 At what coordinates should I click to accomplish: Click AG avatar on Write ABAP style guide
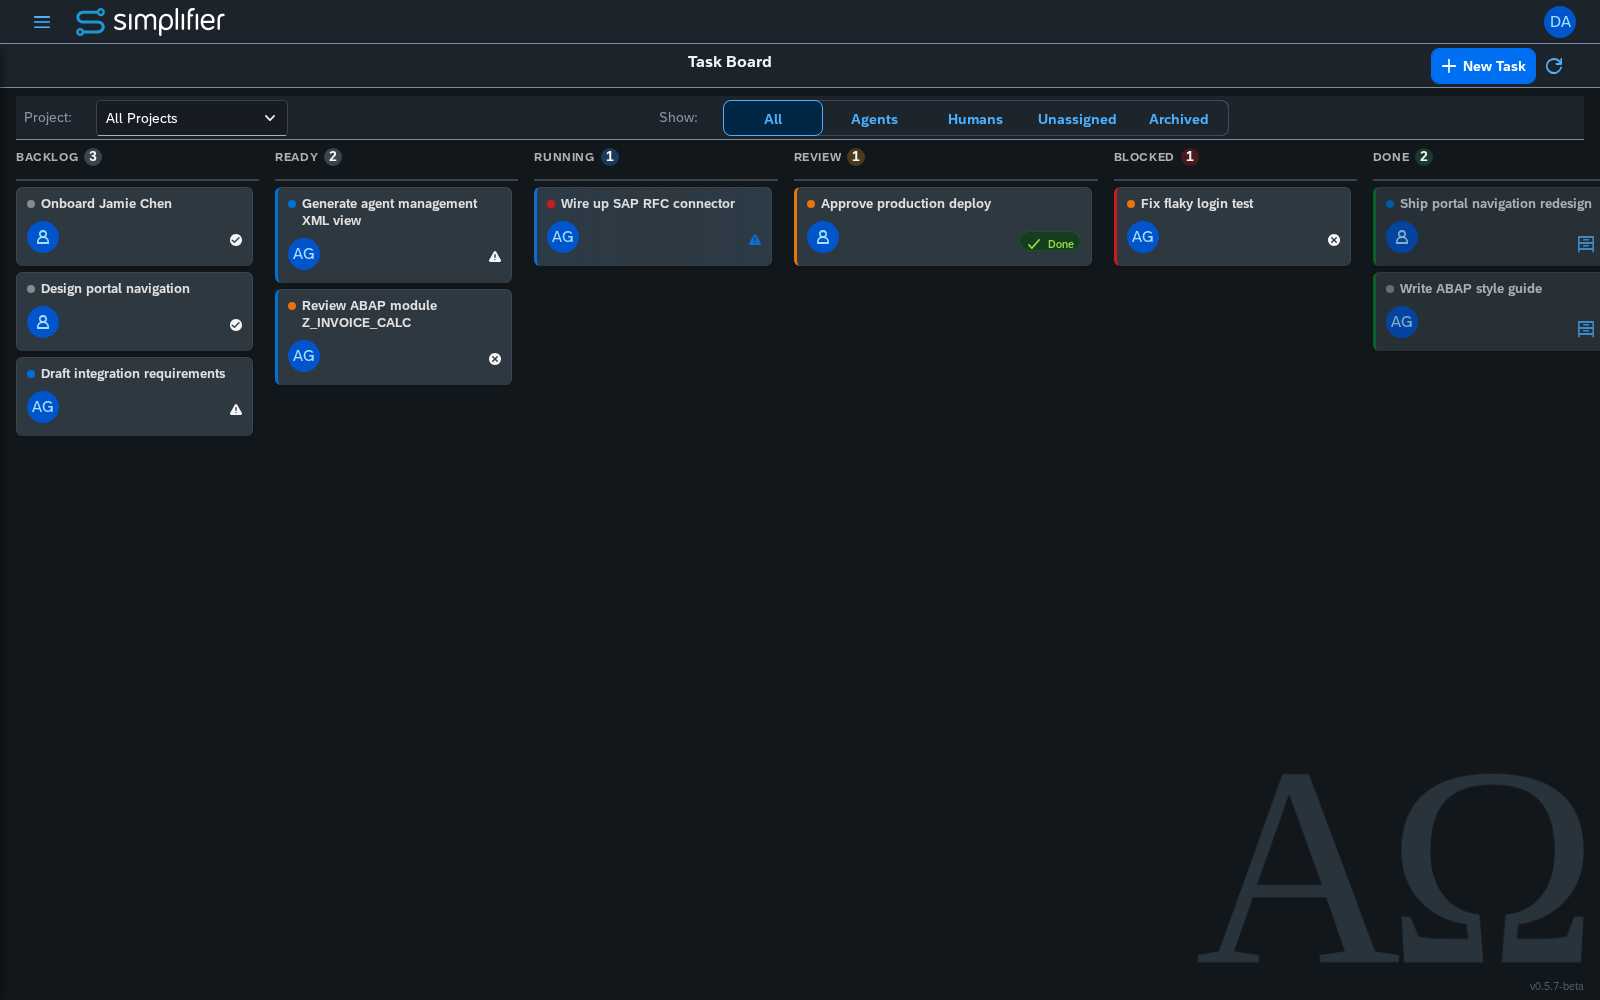coord(1402,323)
